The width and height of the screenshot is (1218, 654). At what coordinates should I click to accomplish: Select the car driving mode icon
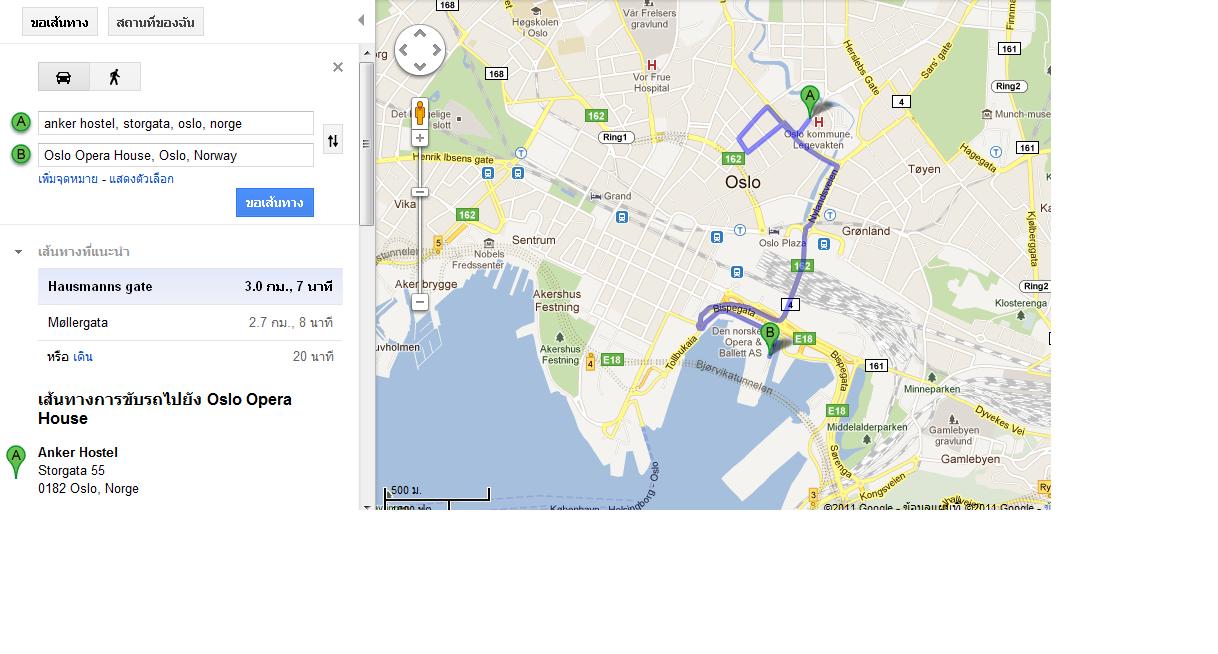(64, 77)
